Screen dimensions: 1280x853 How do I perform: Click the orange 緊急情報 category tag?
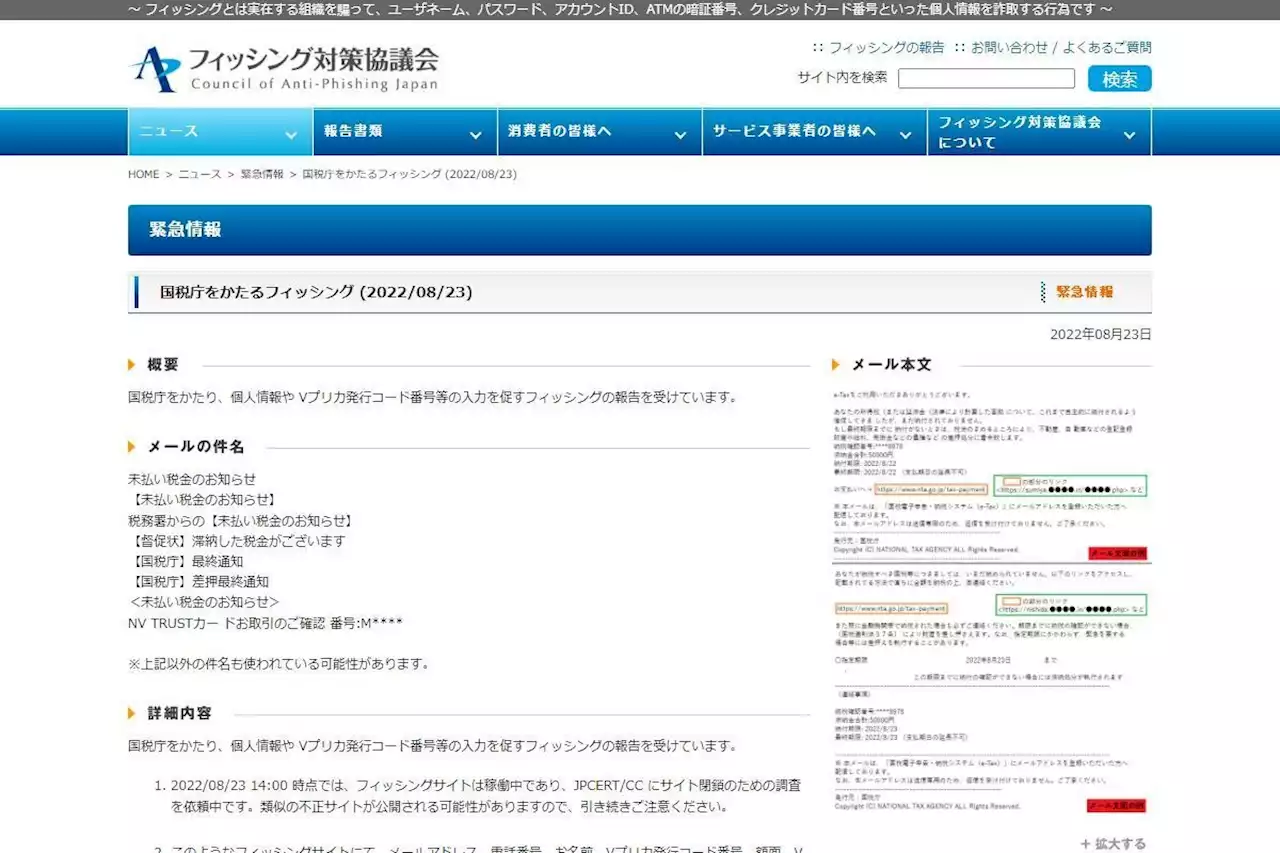1084,292
